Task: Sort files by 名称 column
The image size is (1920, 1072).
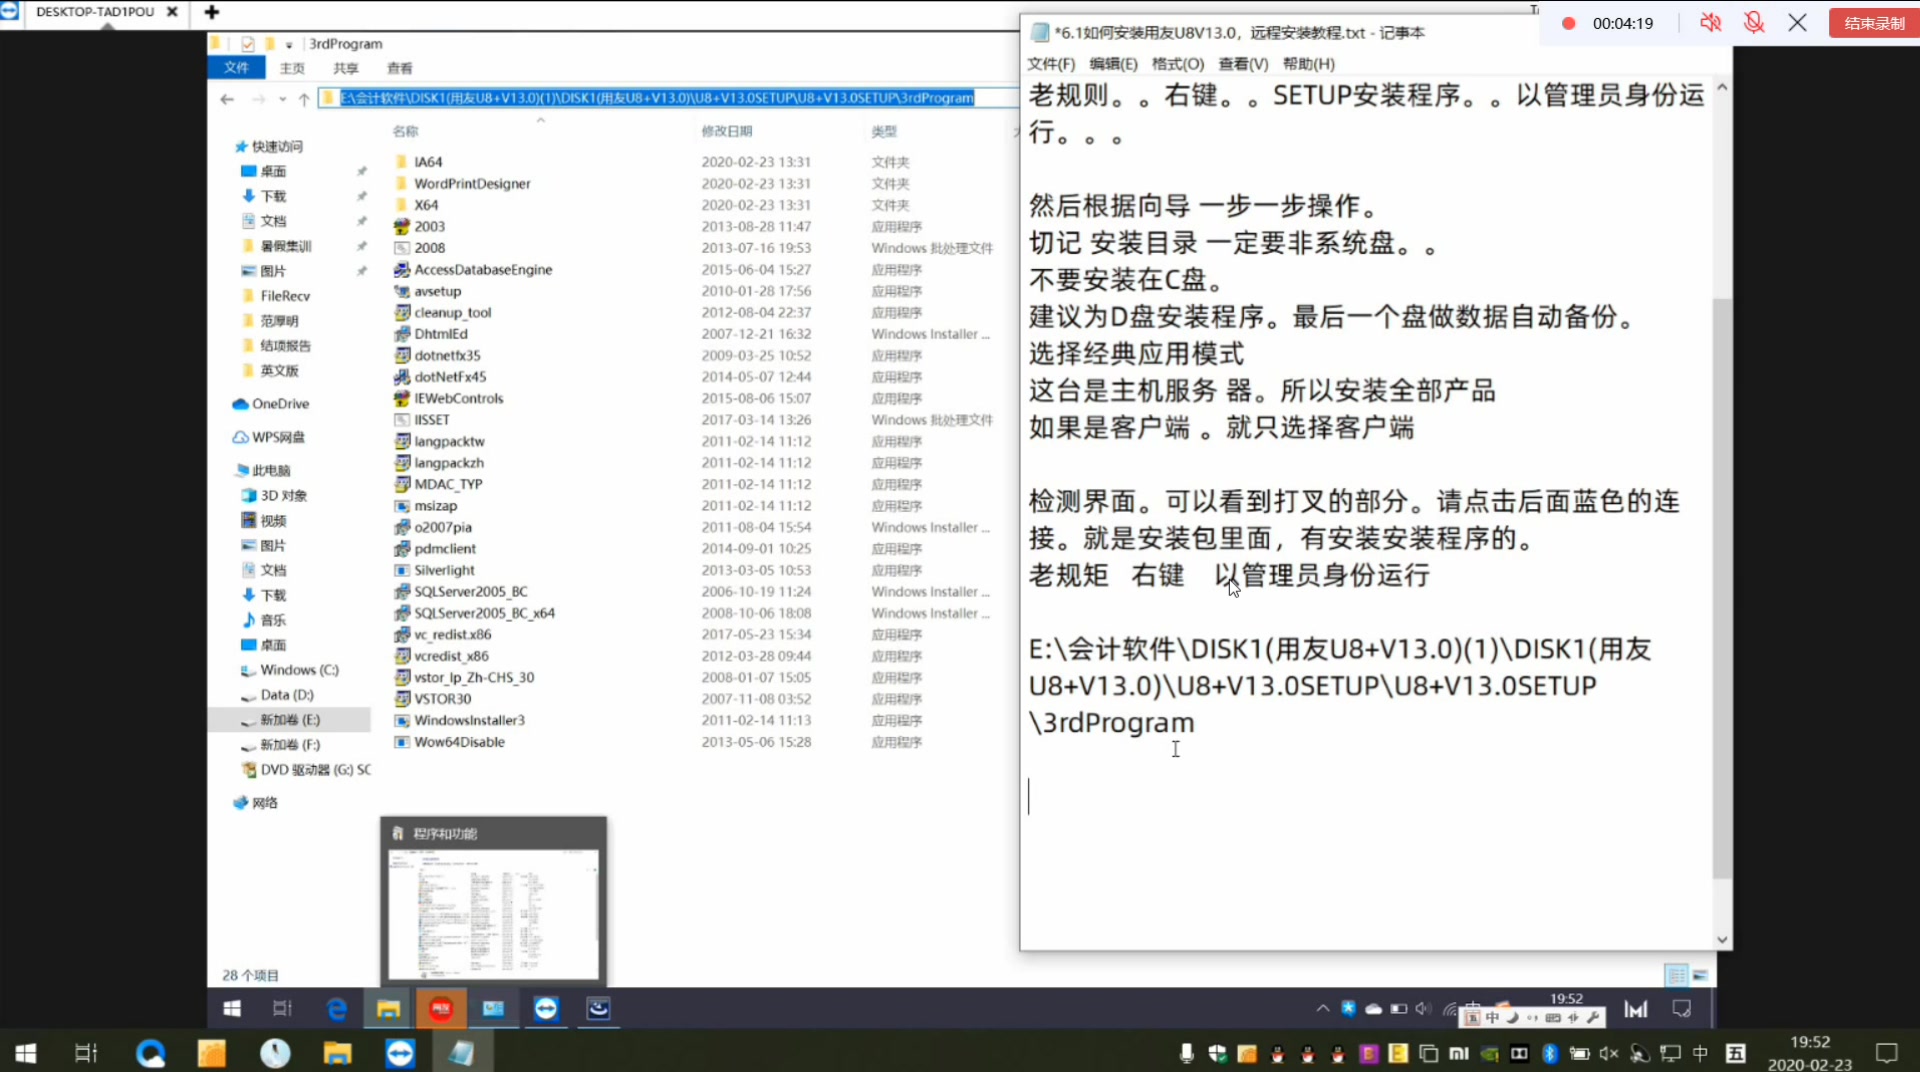Action: (x=405, y=131)
